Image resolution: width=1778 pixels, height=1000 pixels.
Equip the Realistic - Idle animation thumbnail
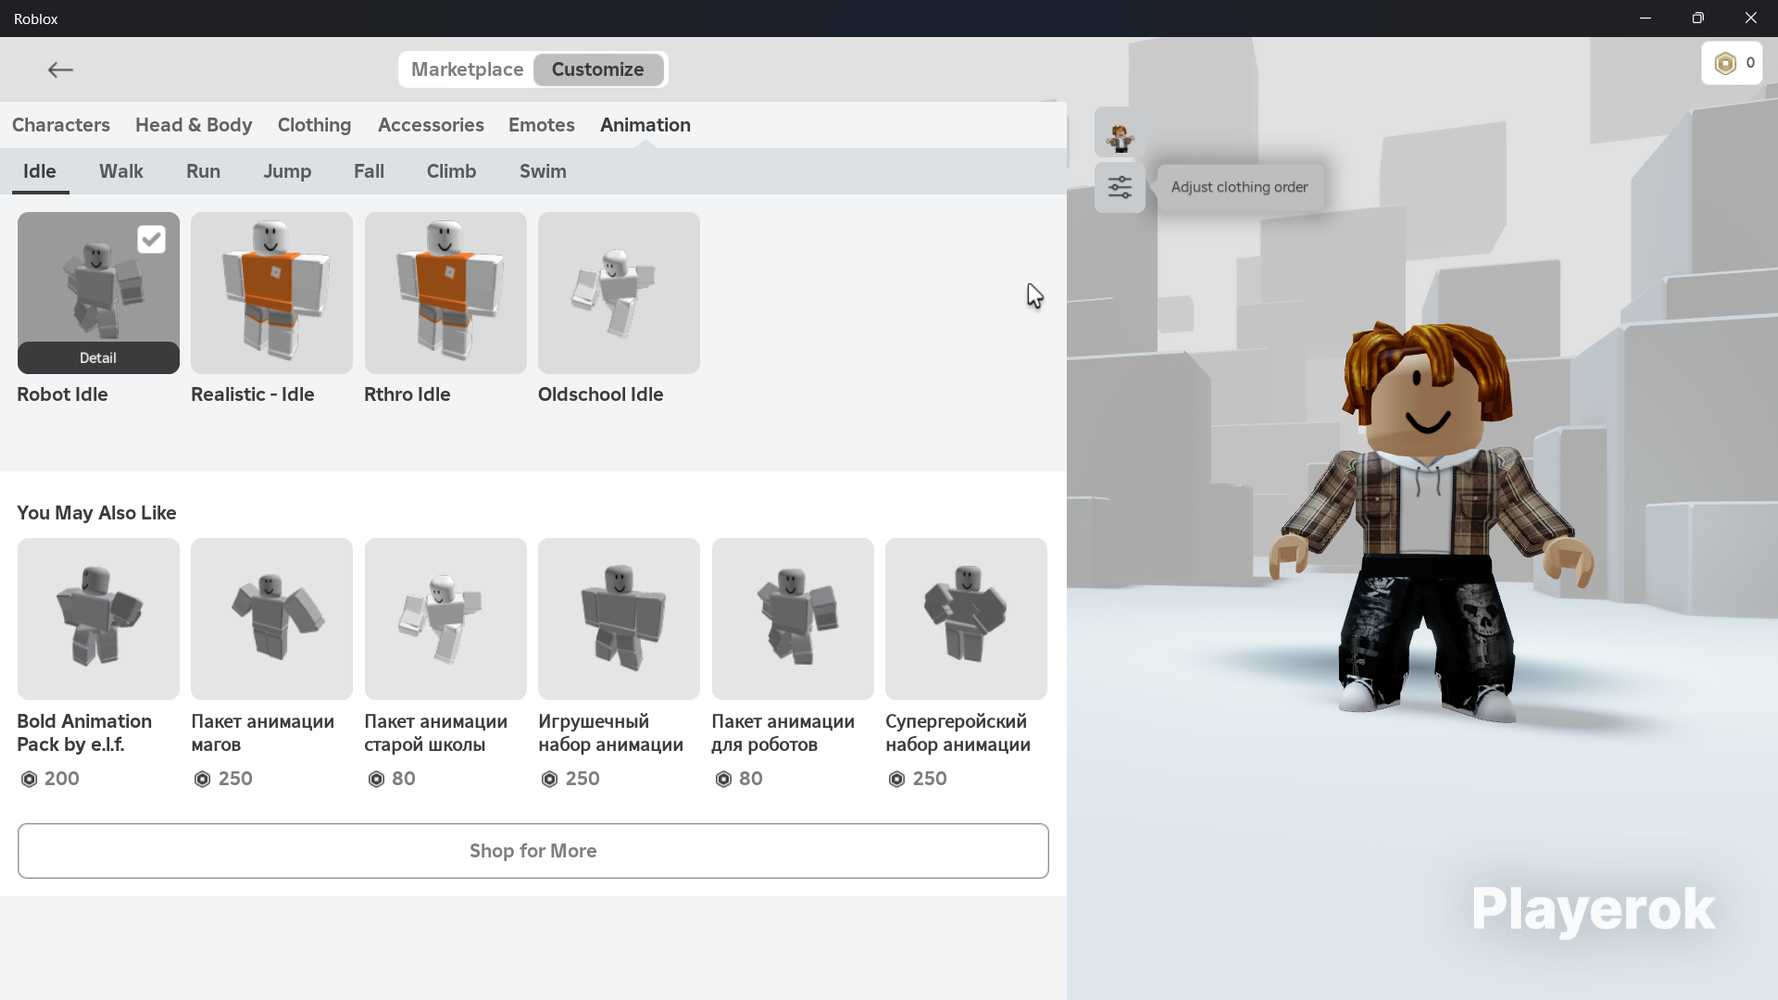point(272,293)
